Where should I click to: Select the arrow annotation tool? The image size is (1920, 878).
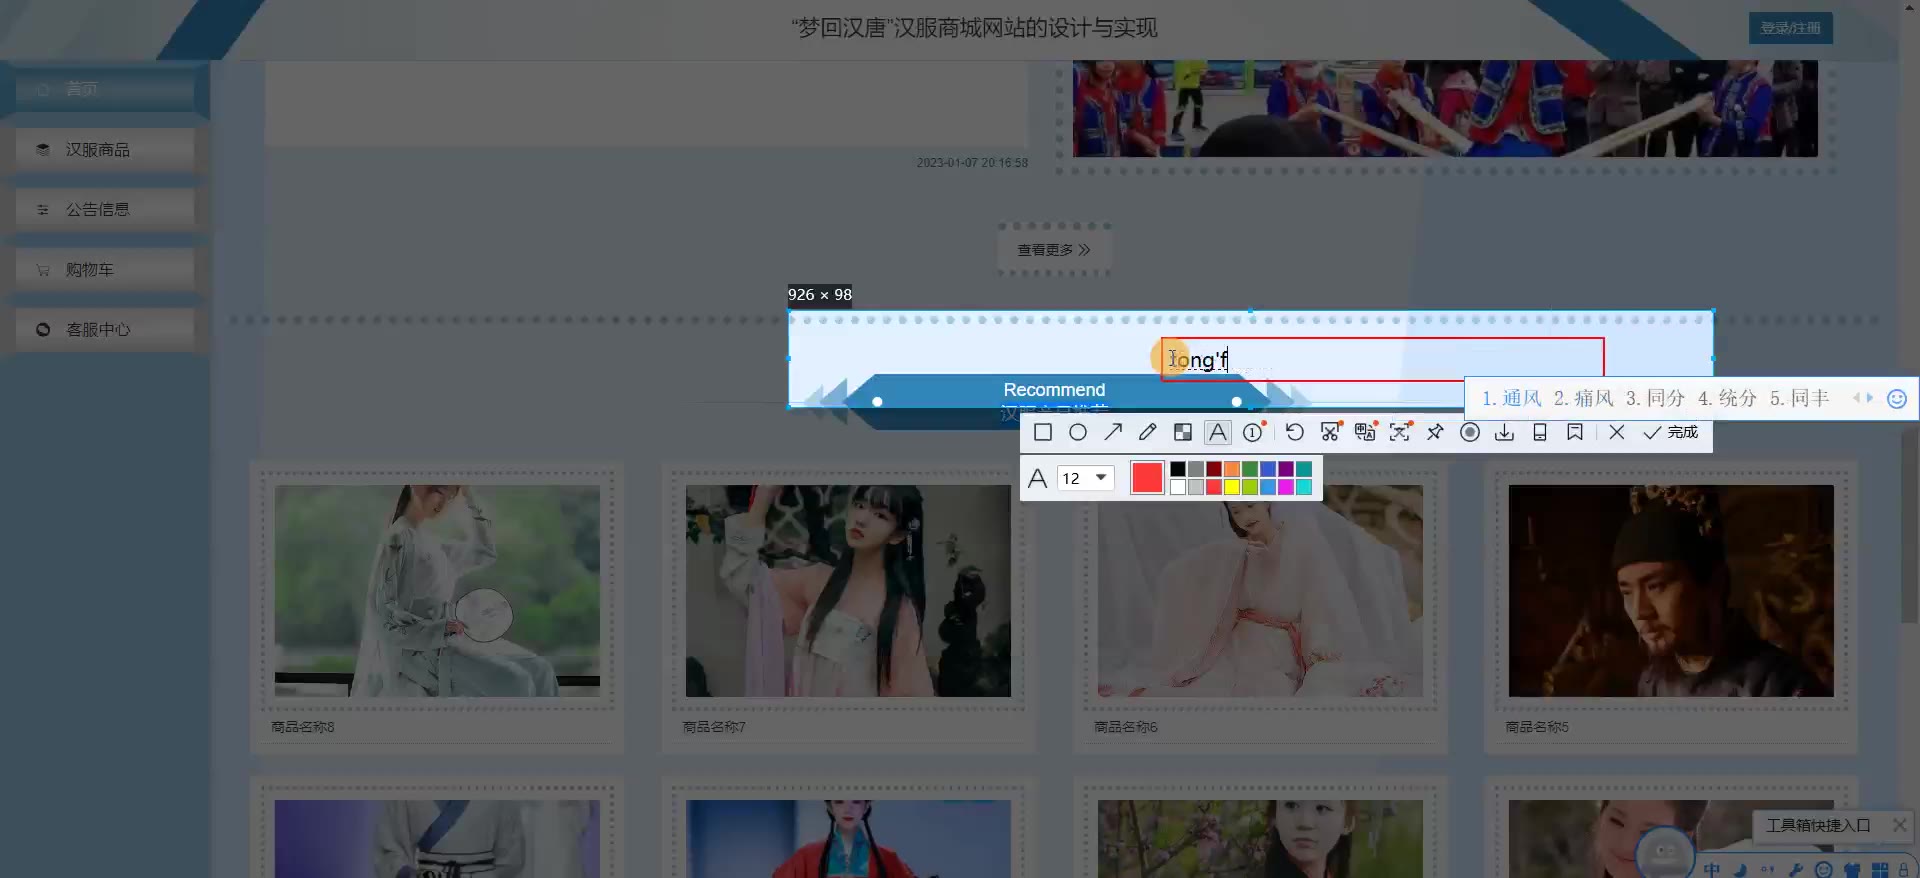click(x=1113, y=432)
